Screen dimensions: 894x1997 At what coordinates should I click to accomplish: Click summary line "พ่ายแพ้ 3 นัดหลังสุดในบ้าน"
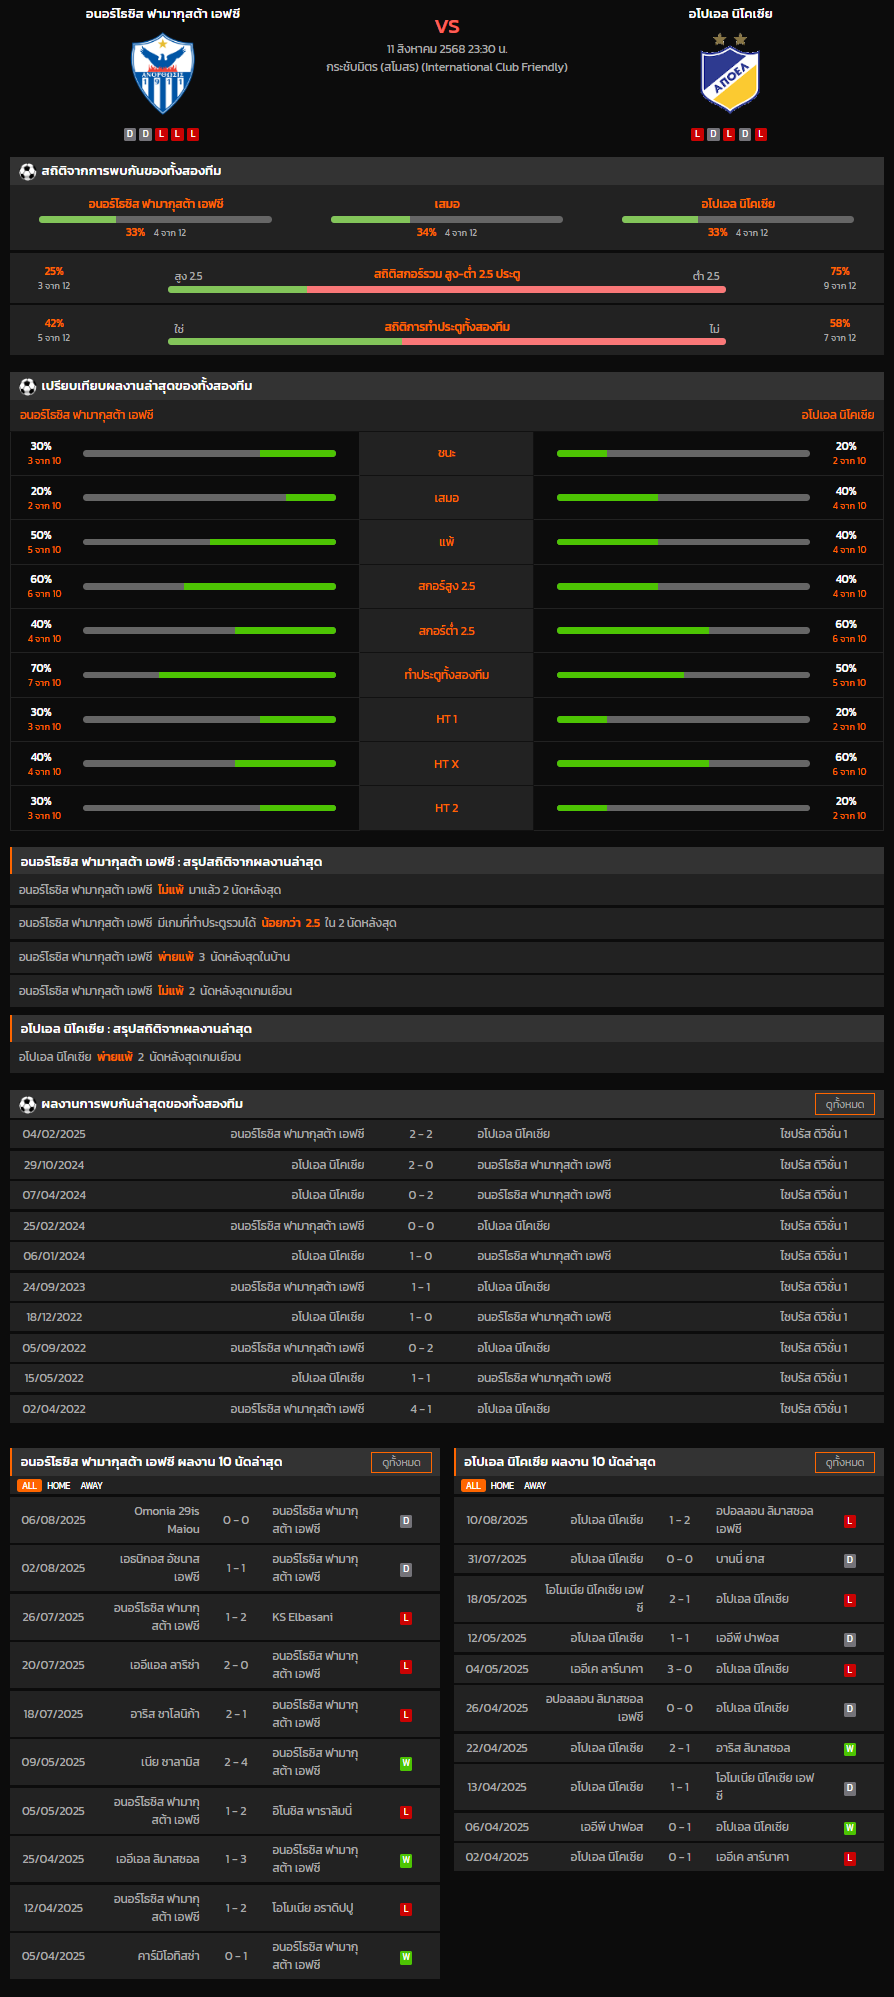tap(447, 957)
